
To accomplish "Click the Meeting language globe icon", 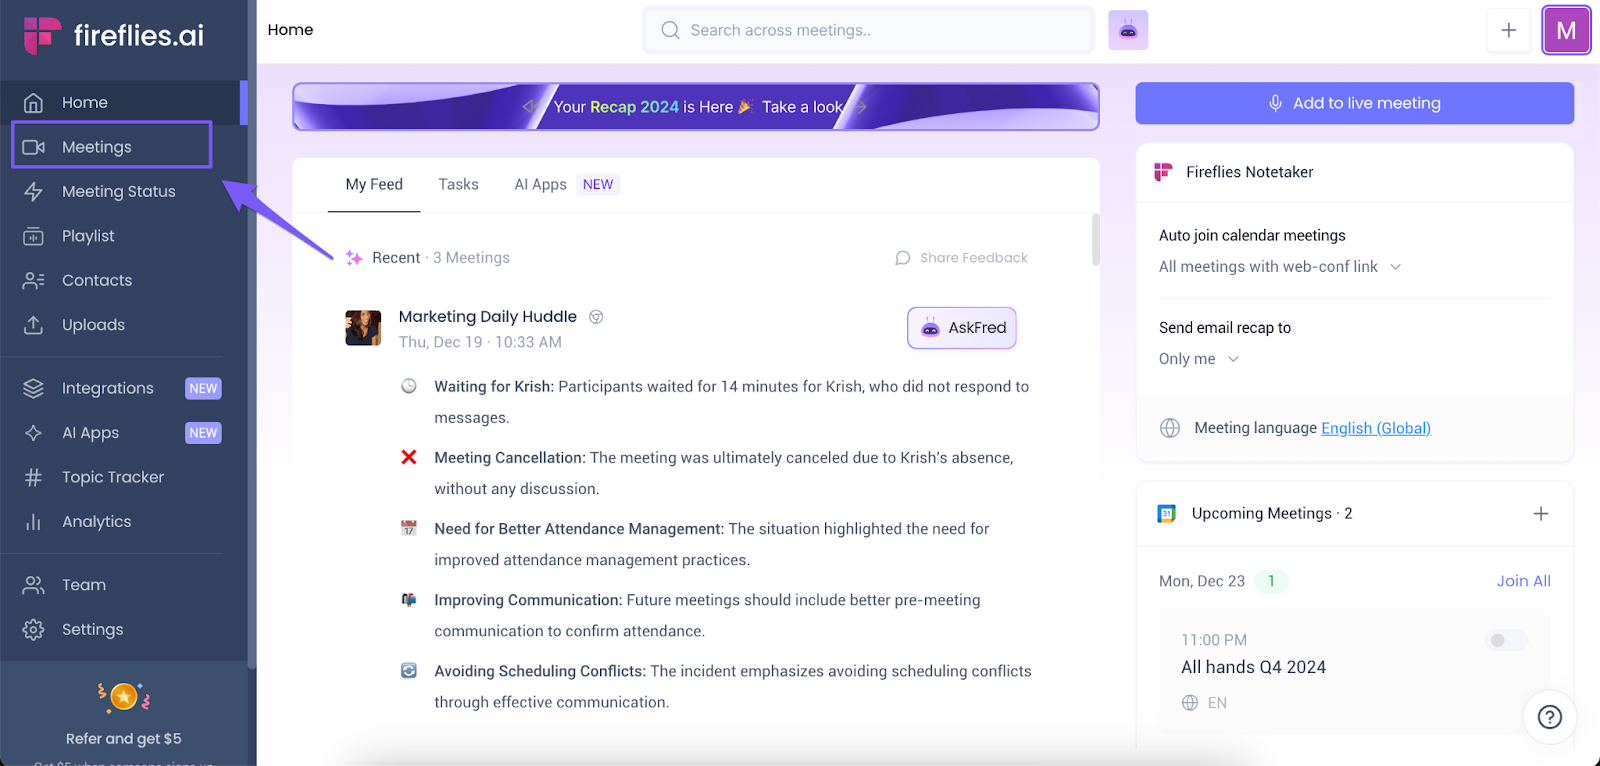I will pos(1170,428).
